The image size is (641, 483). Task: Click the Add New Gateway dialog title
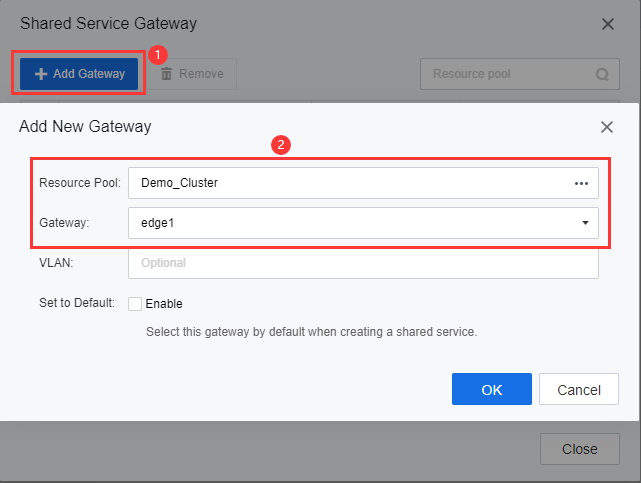(85, 127)
